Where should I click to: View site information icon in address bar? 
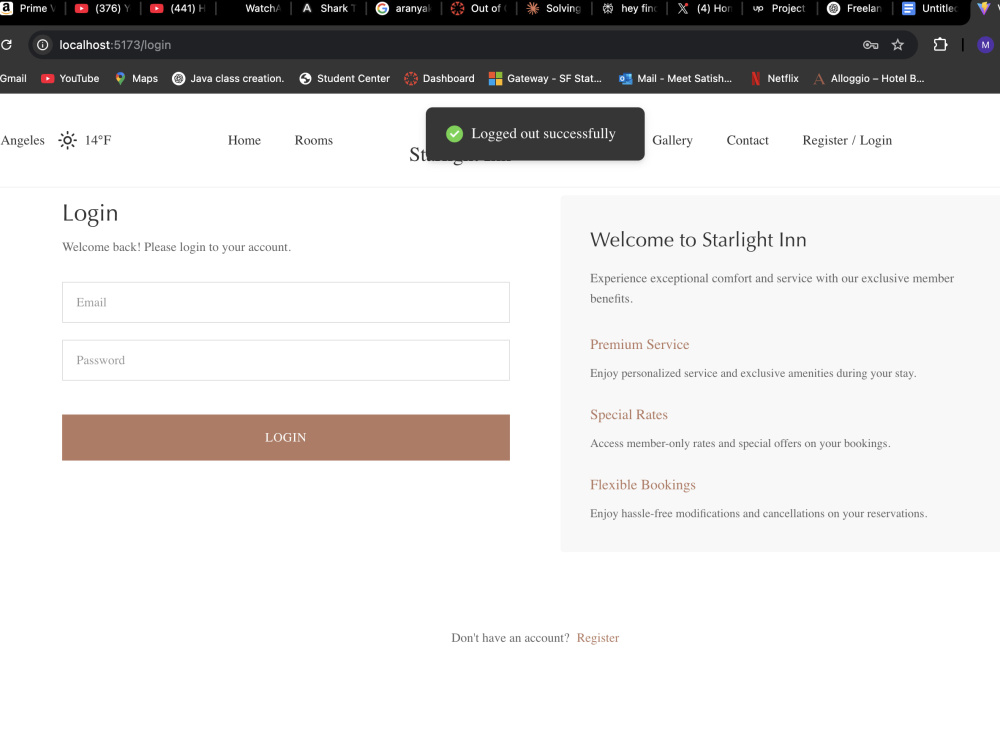43,45
